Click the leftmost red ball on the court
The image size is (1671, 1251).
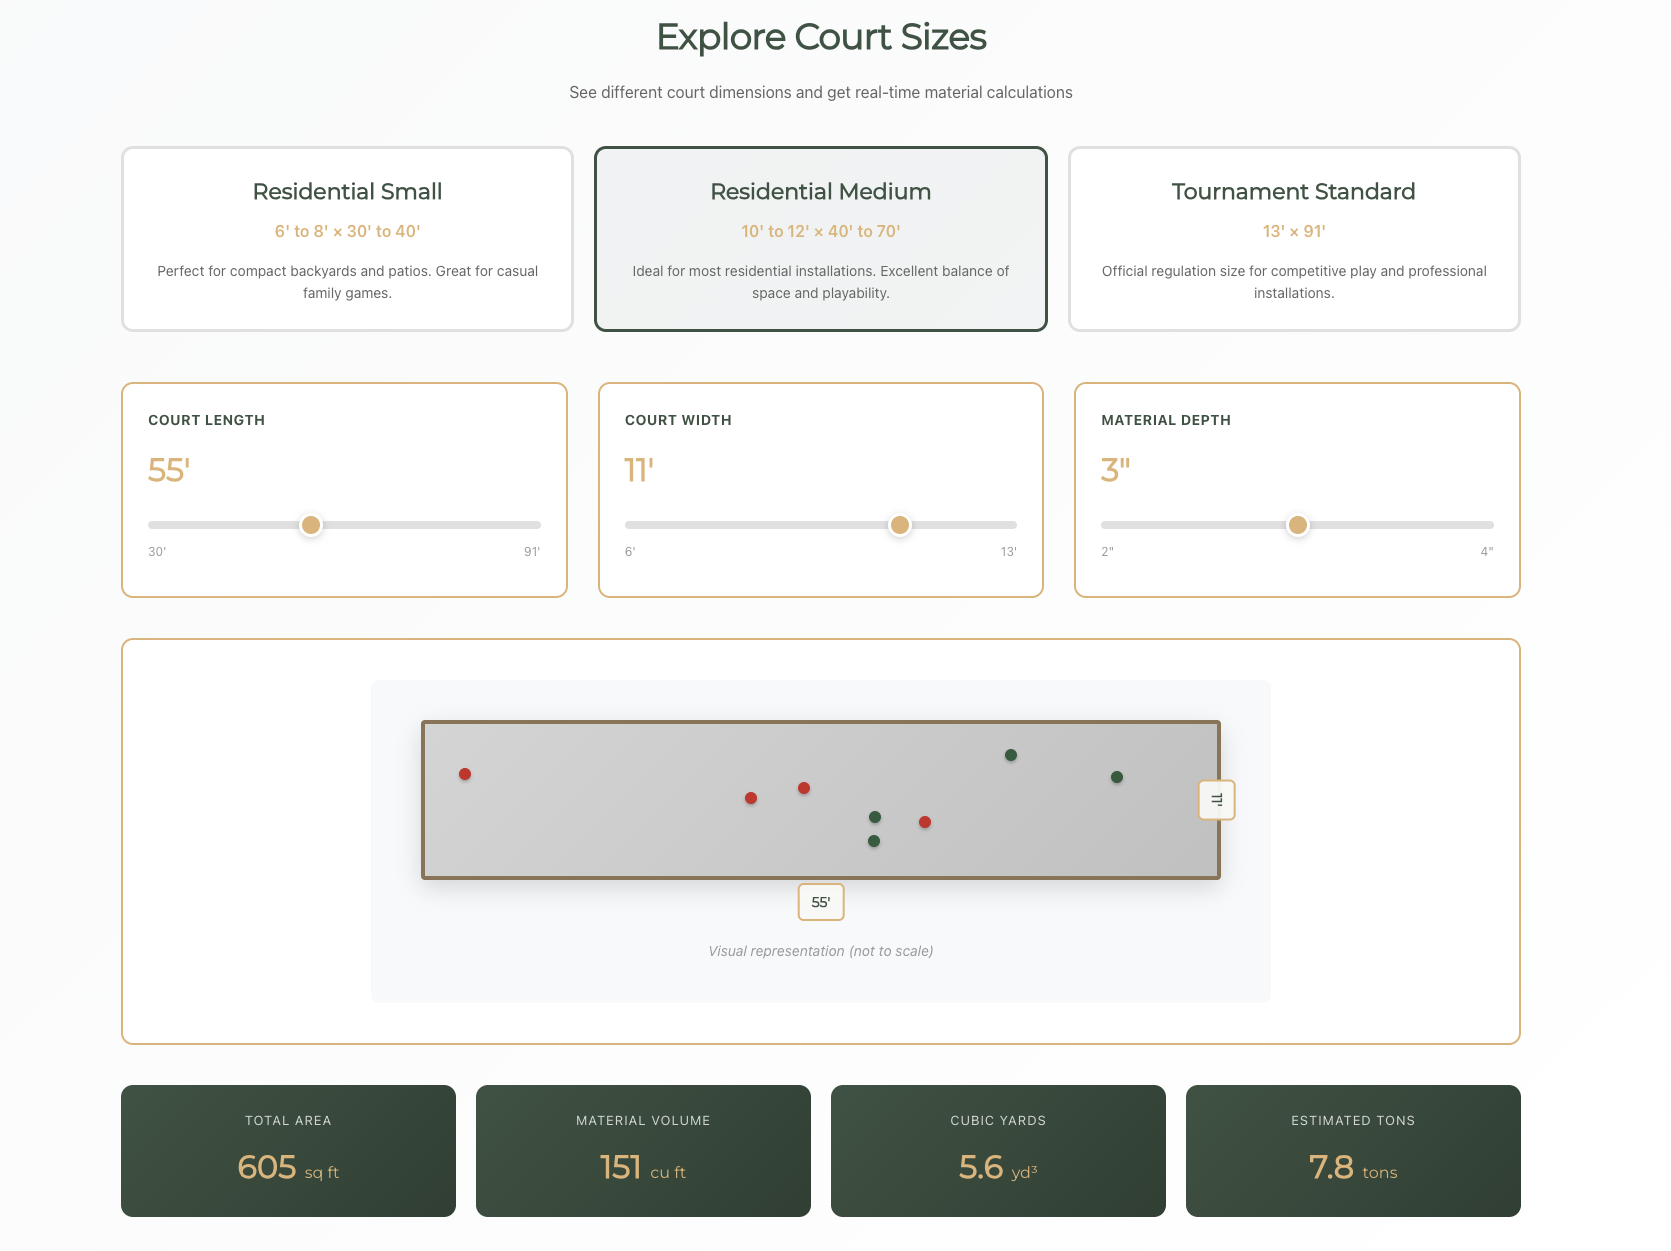pyautogui.click(x=465, y=774)
